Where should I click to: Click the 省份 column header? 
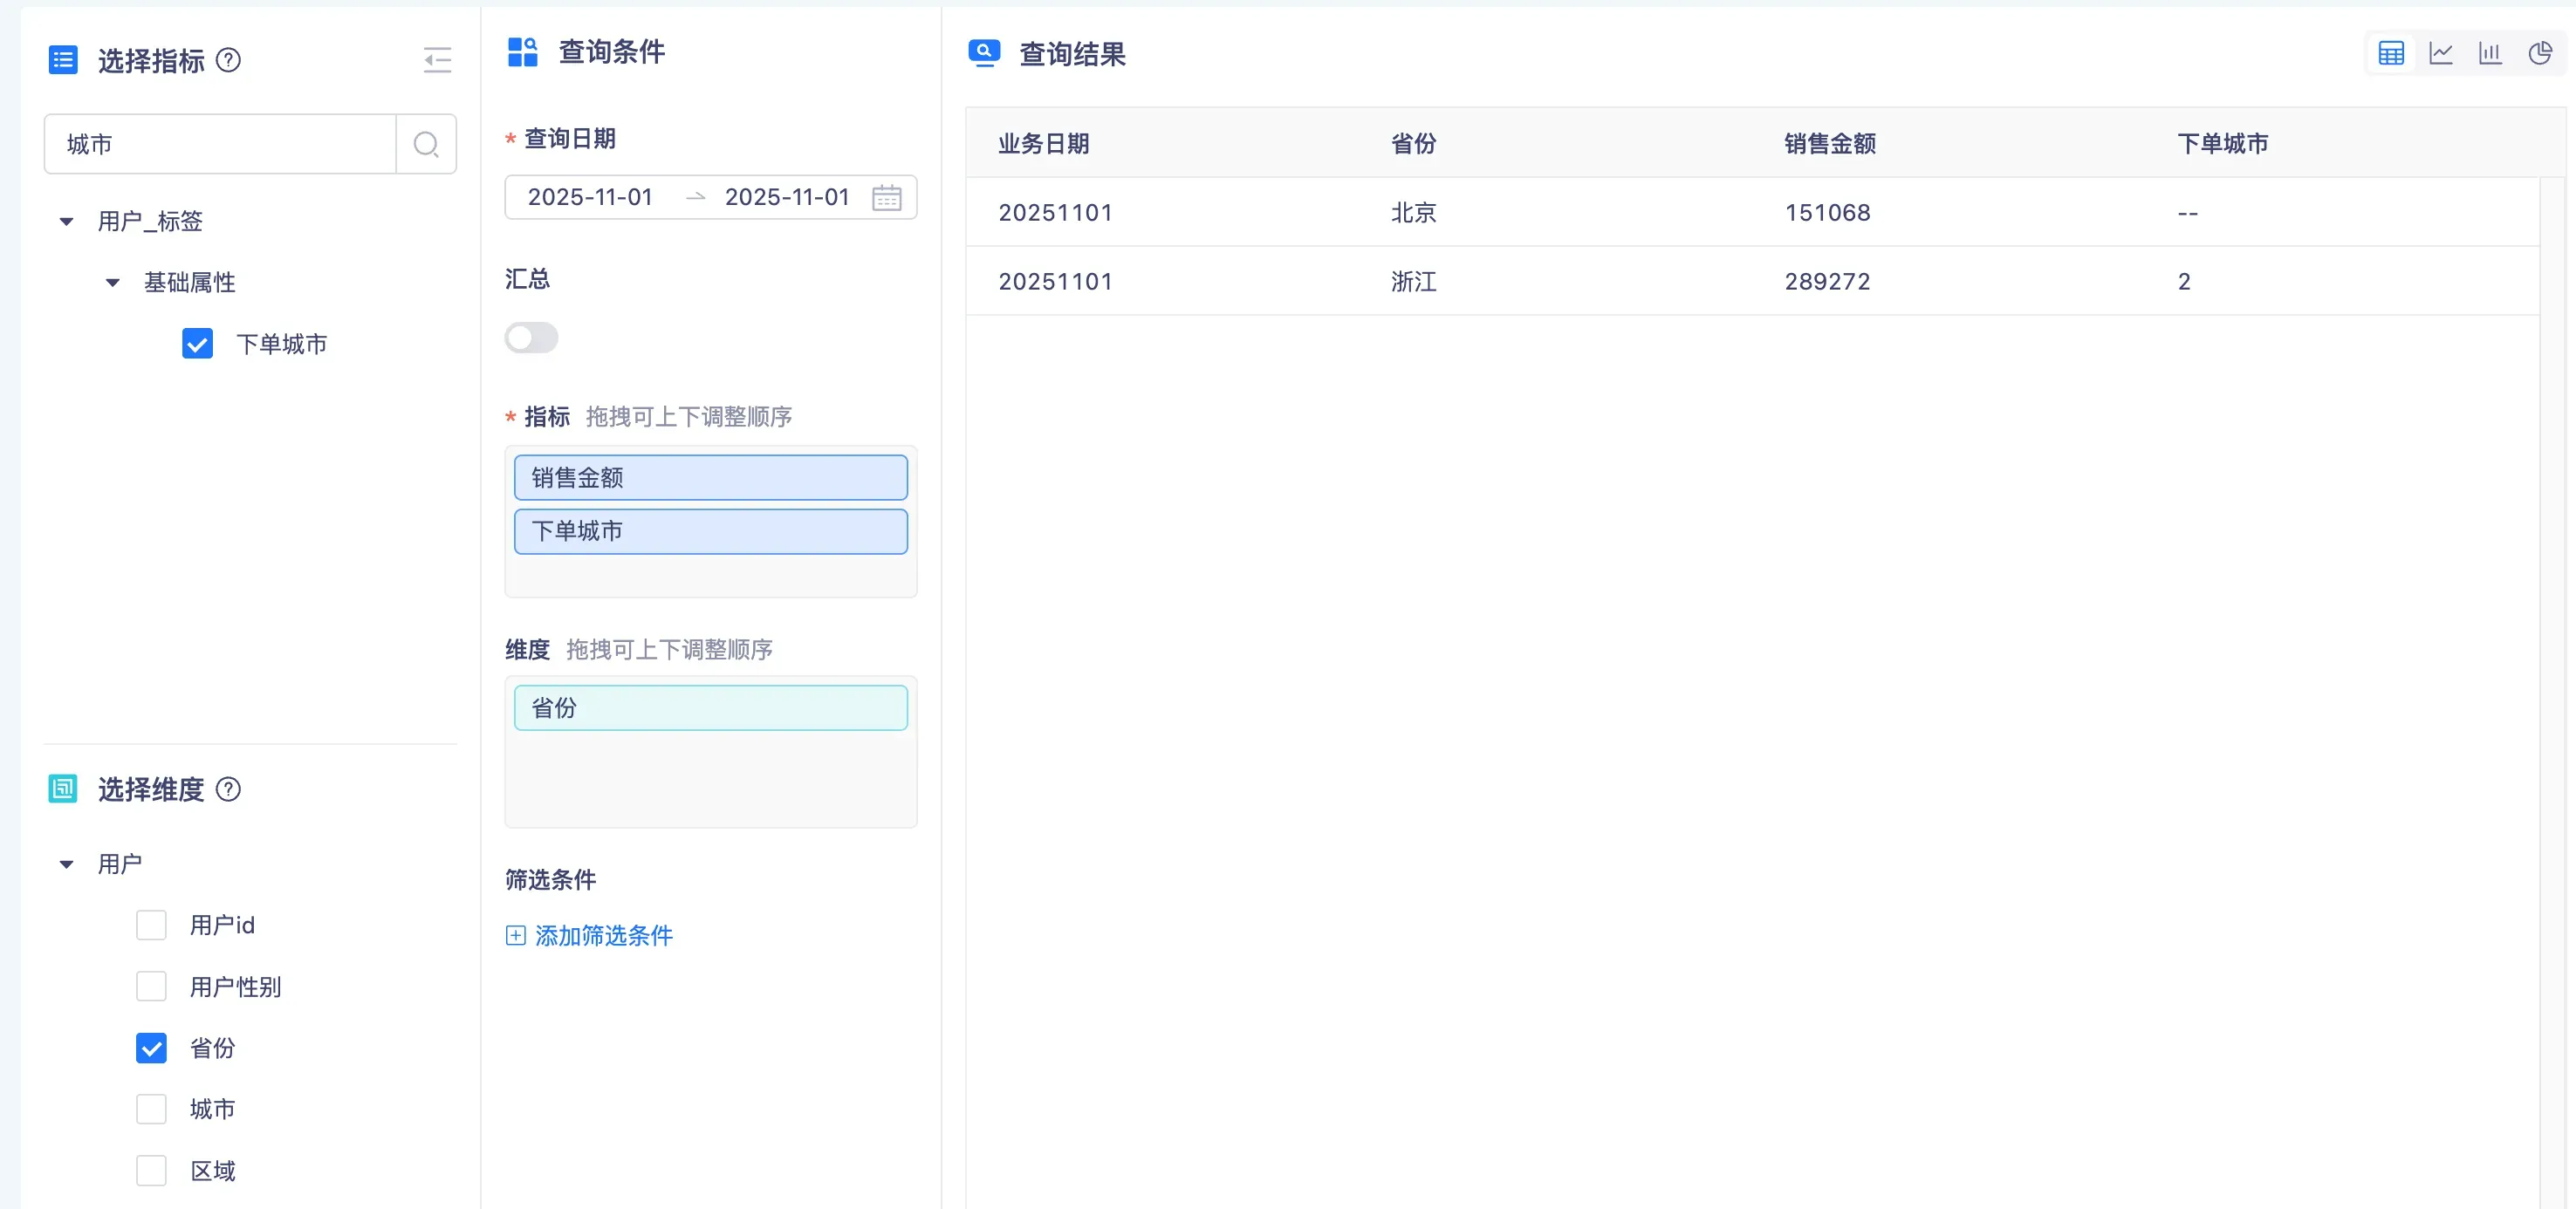pos(1413,144)
